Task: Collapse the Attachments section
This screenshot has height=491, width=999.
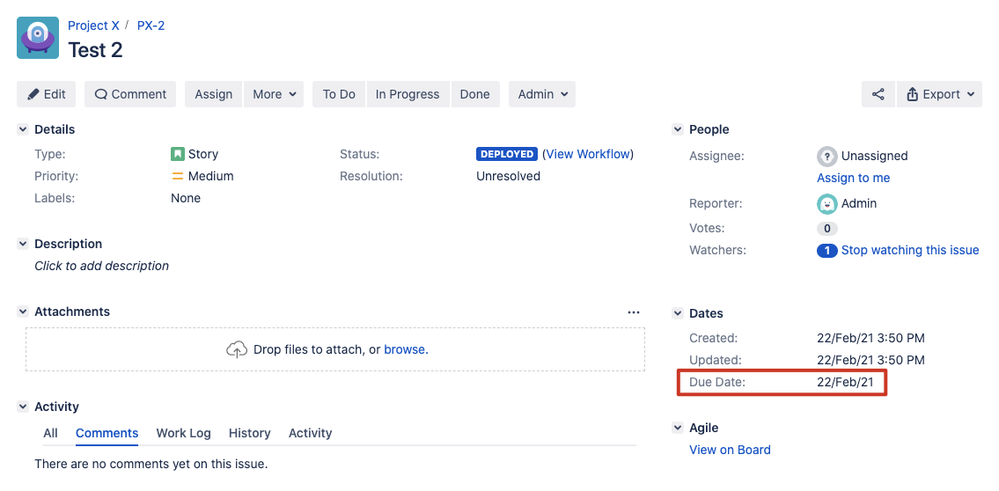Action: coord(23,311)
